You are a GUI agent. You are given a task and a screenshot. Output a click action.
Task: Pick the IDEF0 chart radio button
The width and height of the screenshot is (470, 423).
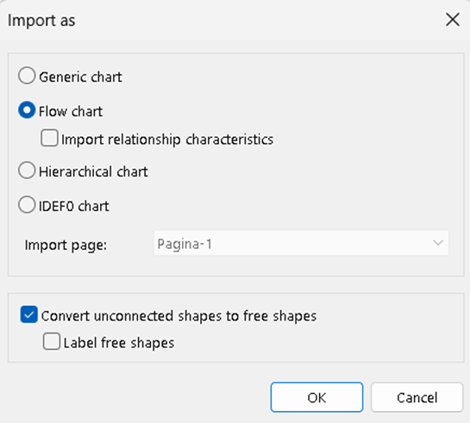27,205
